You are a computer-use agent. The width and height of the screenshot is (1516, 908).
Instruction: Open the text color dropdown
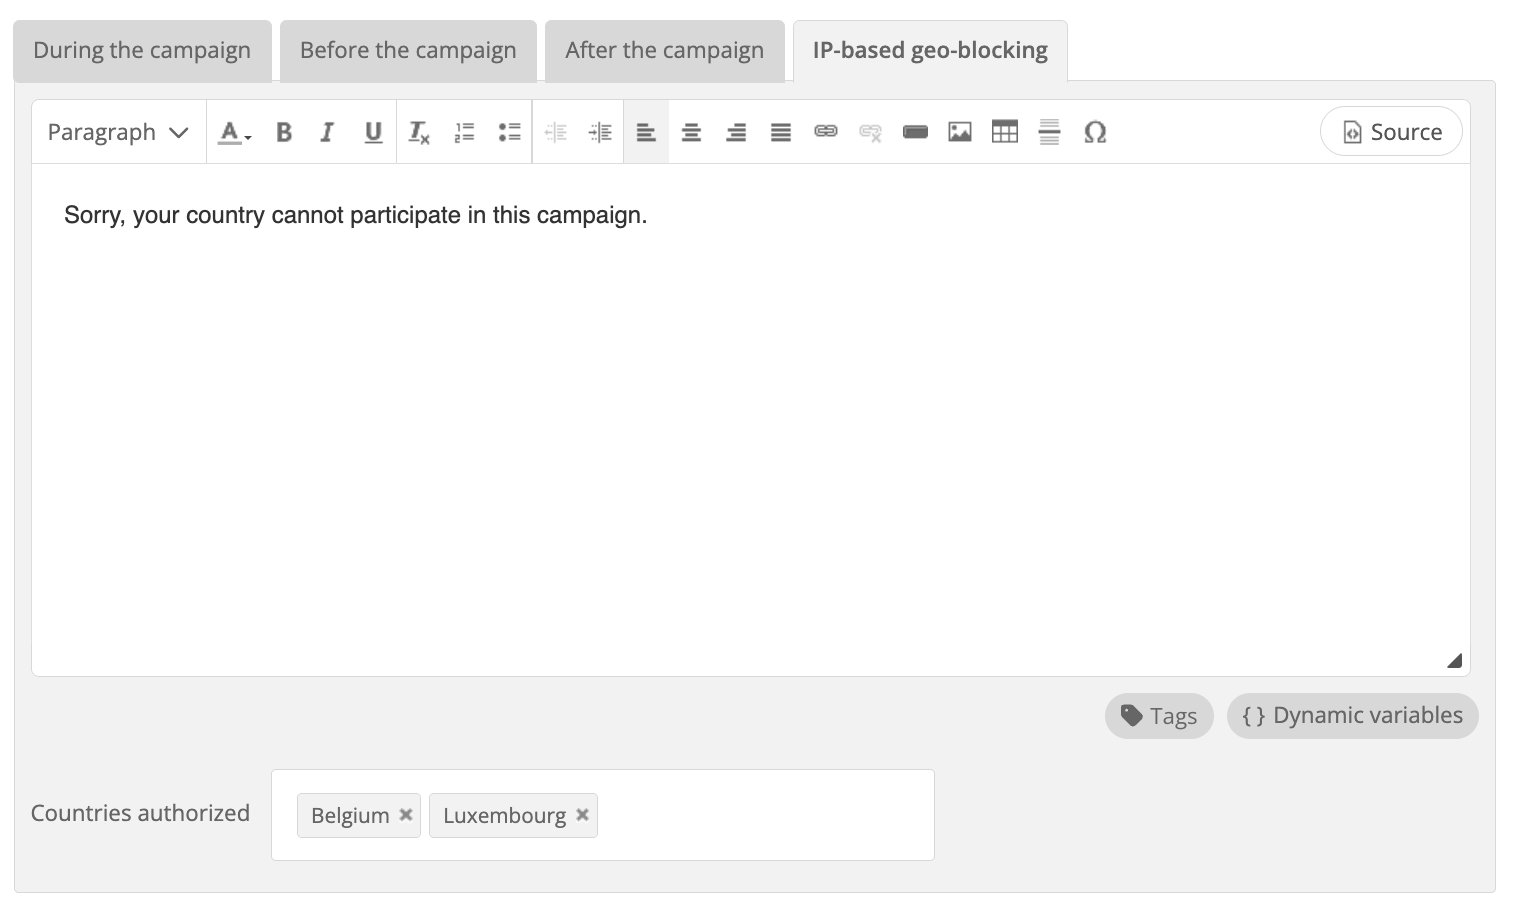[x=235, y=132]
